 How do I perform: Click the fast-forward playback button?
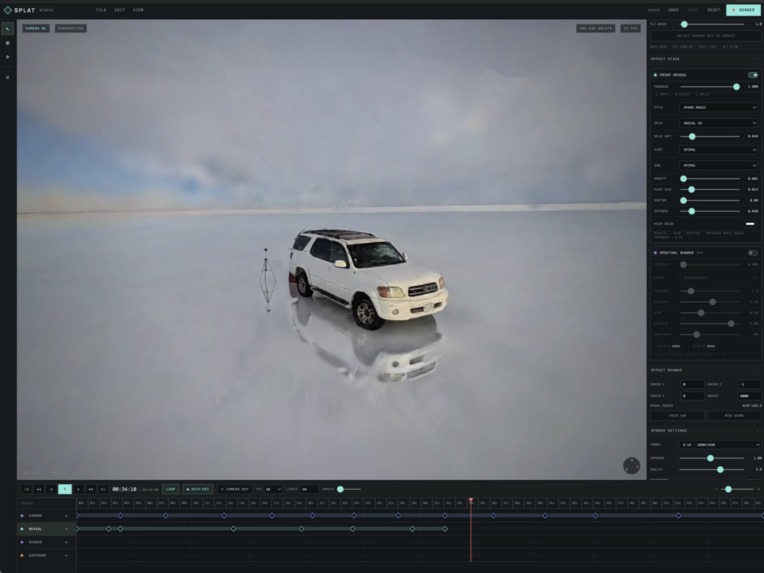[x=91, y=489]
